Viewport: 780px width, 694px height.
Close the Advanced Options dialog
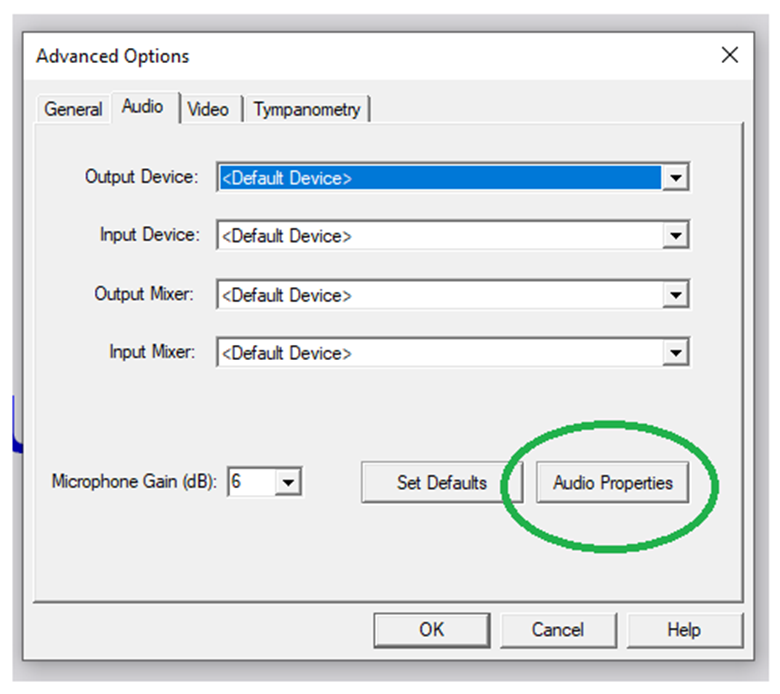[730, 55]
